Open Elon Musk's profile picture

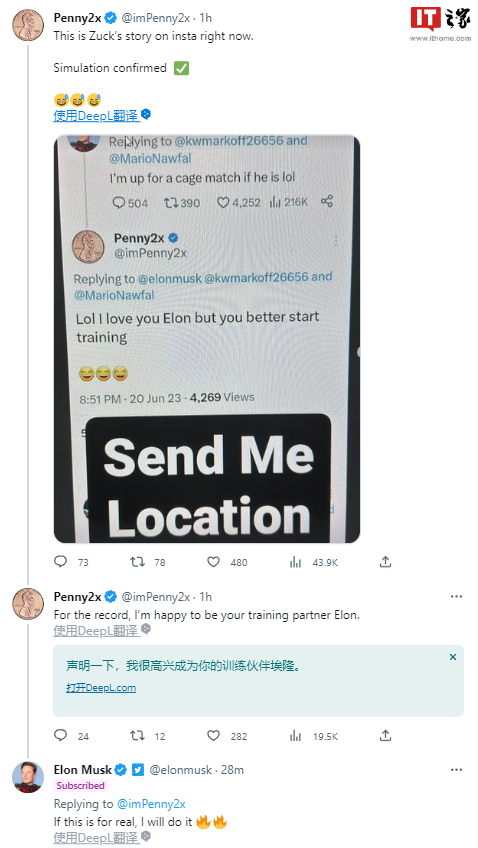[x=28, y=777]
